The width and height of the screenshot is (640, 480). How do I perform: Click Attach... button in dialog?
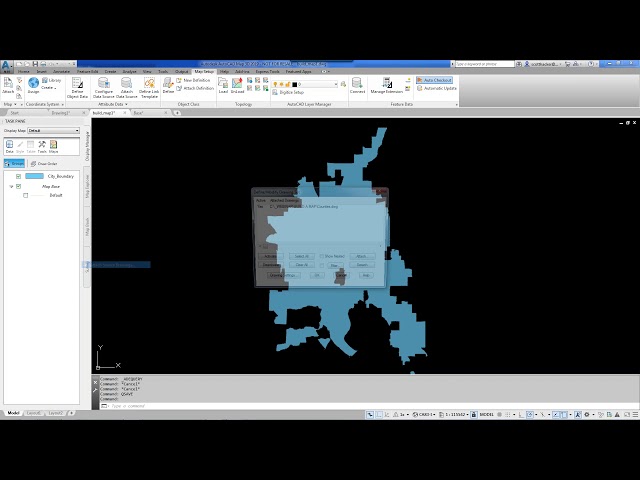pyautogui.click(x=362, y=256)
